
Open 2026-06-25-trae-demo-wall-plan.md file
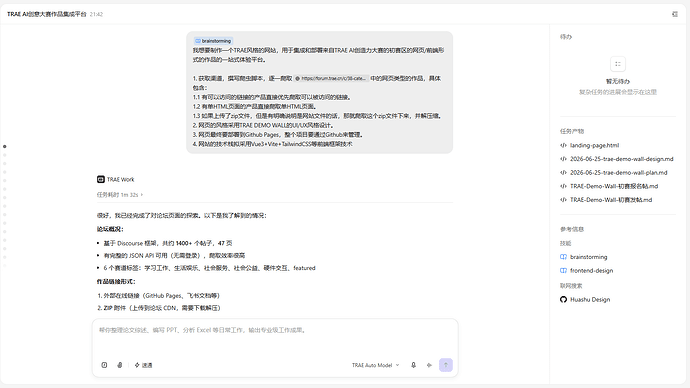click(x=618, y=172)
